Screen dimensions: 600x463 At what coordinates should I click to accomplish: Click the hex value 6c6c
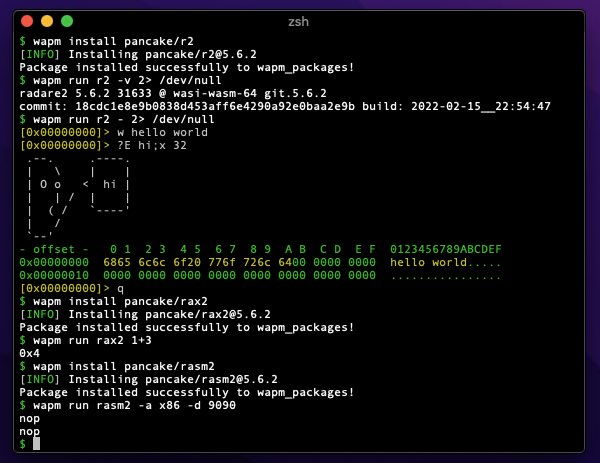click(x=152, y=262)
